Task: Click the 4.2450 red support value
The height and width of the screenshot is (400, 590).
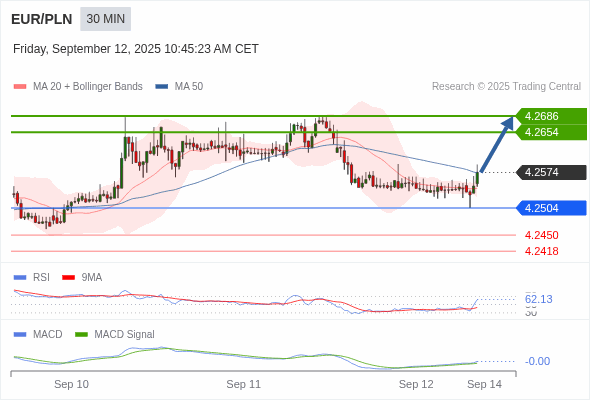Action: (x=541, y=235)
